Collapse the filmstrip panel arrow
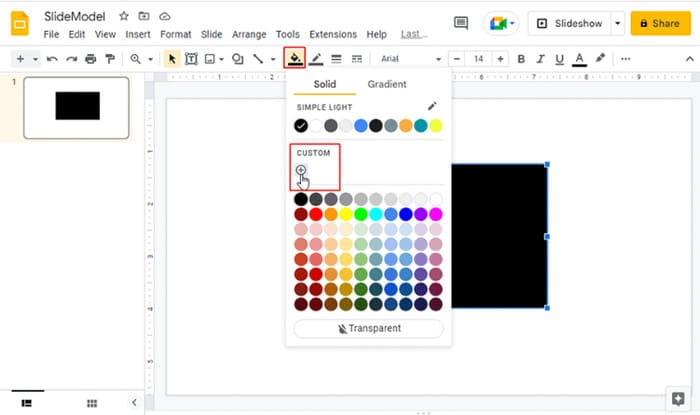The width and height of the screenshot is (700, 415). (134, 403)
